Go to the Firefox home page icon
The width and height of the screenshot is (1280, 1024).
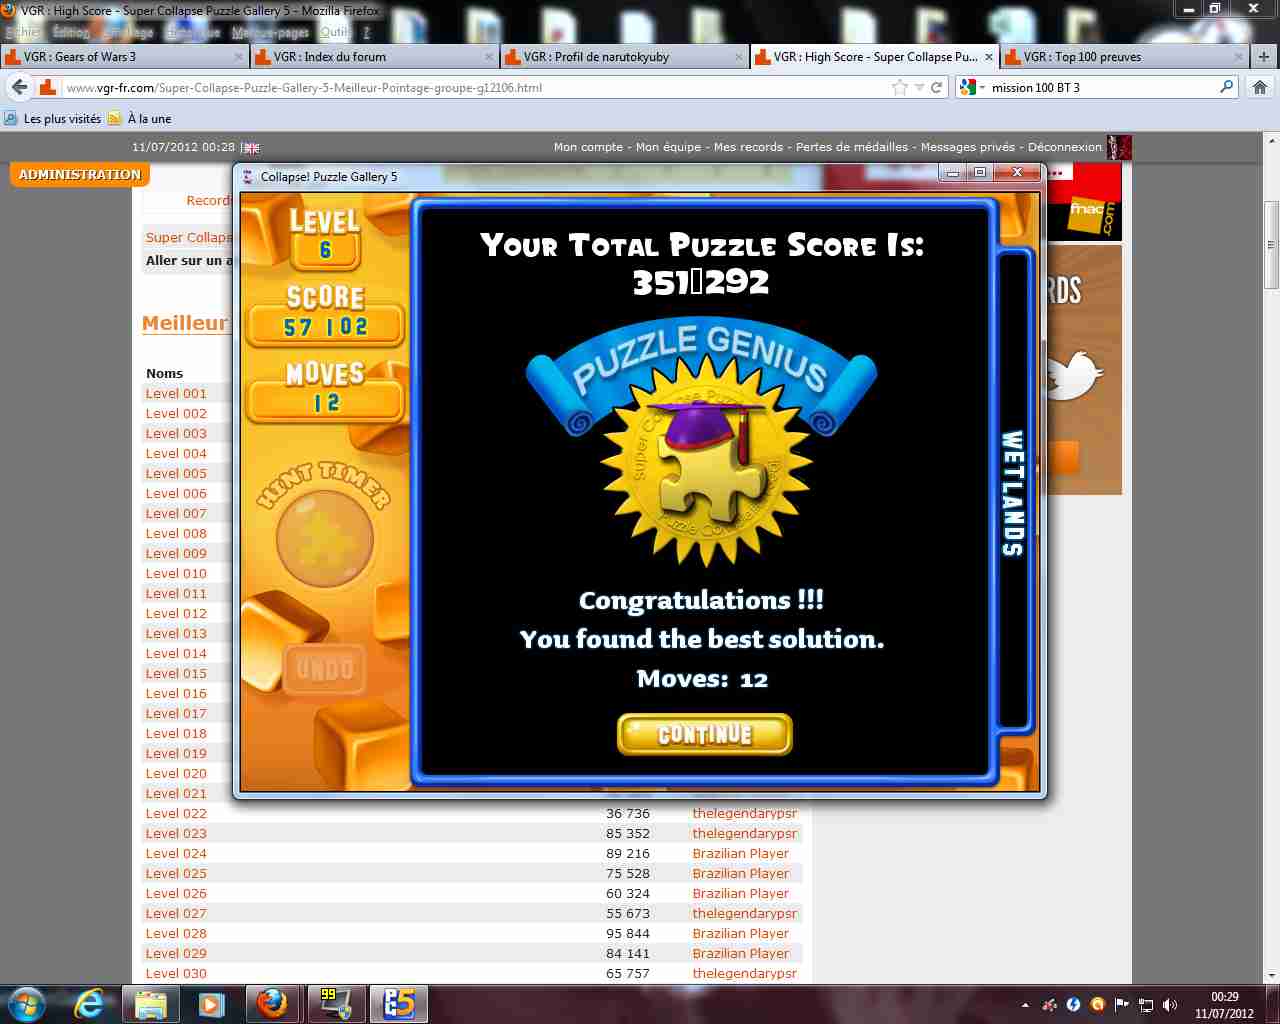(x=1260, y=88)
